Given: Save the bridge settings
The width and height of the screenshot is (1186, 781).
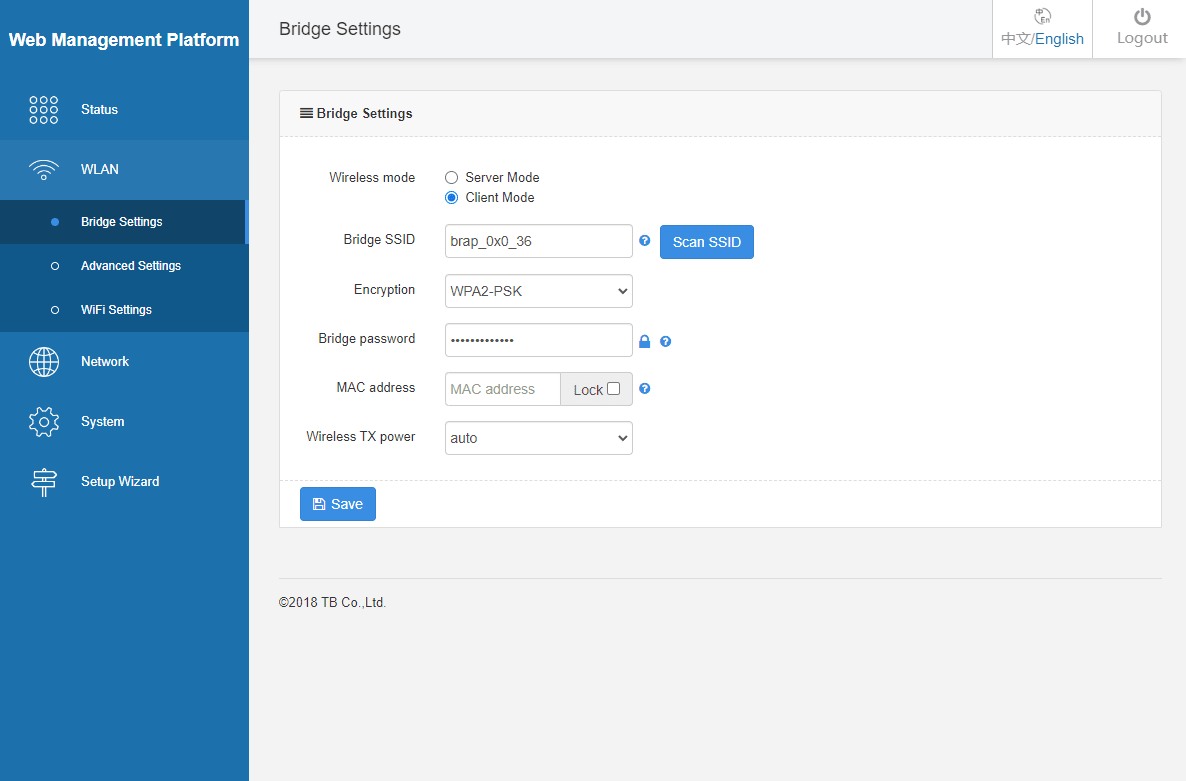Looking at the screenshot, I should coord(338,504).
